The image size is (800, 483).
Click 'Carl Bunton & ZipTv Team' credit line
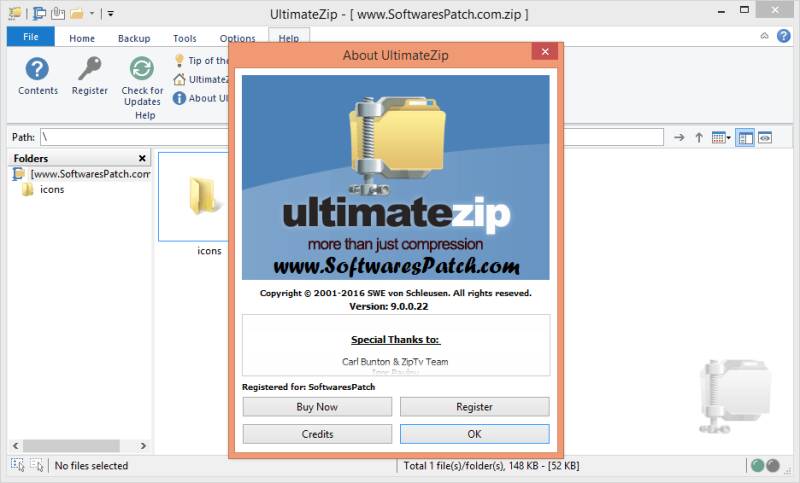click(x=395, y=362)
